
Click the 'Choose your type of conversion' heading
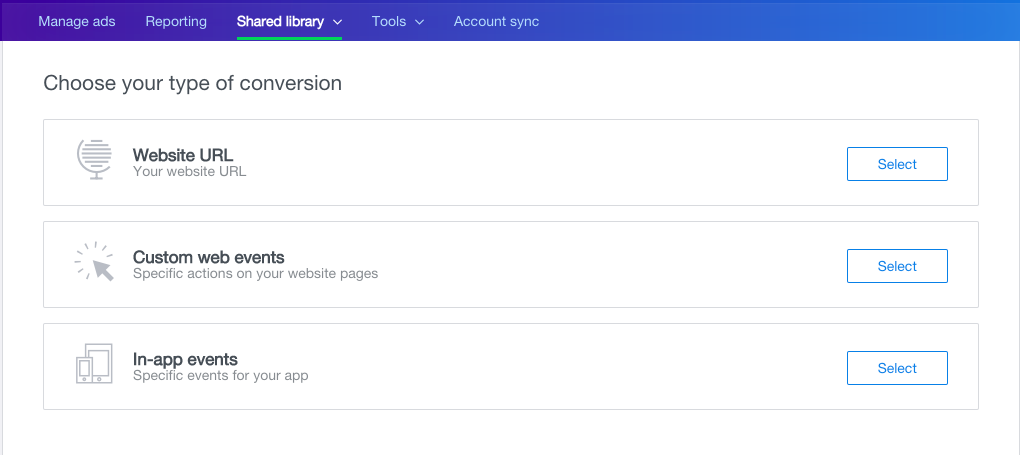click(193, 83)
